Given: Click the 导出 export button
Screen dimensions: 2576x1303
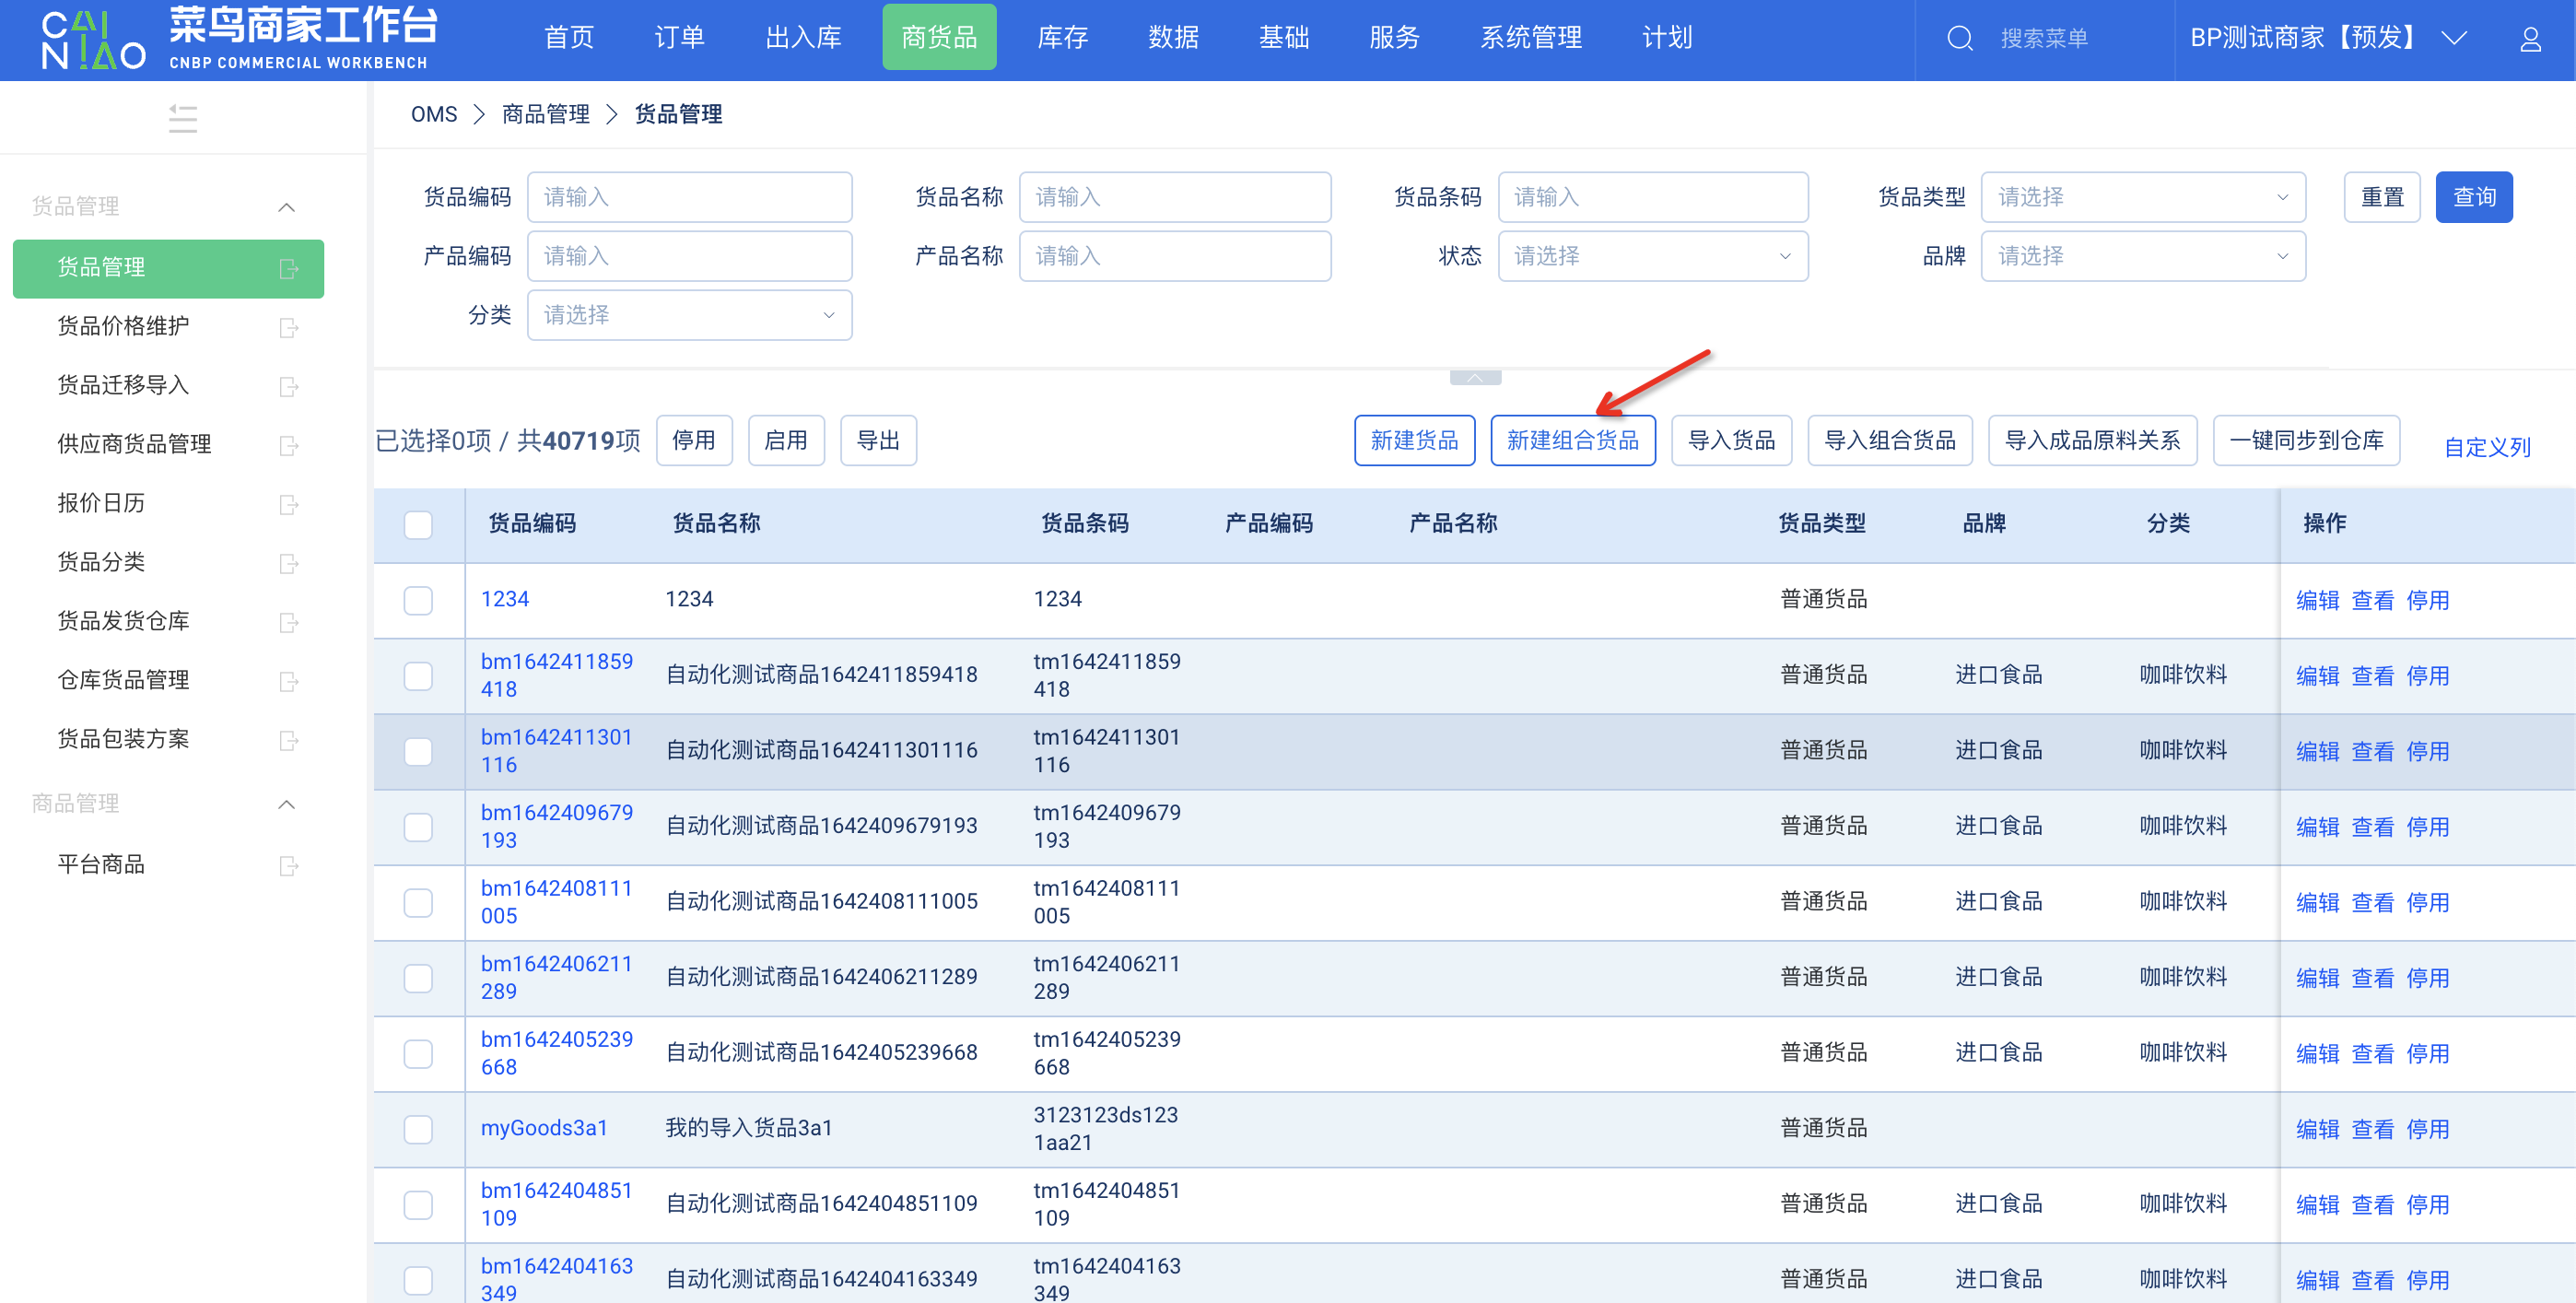Looking at the screenshot, I should pos(878,441).
